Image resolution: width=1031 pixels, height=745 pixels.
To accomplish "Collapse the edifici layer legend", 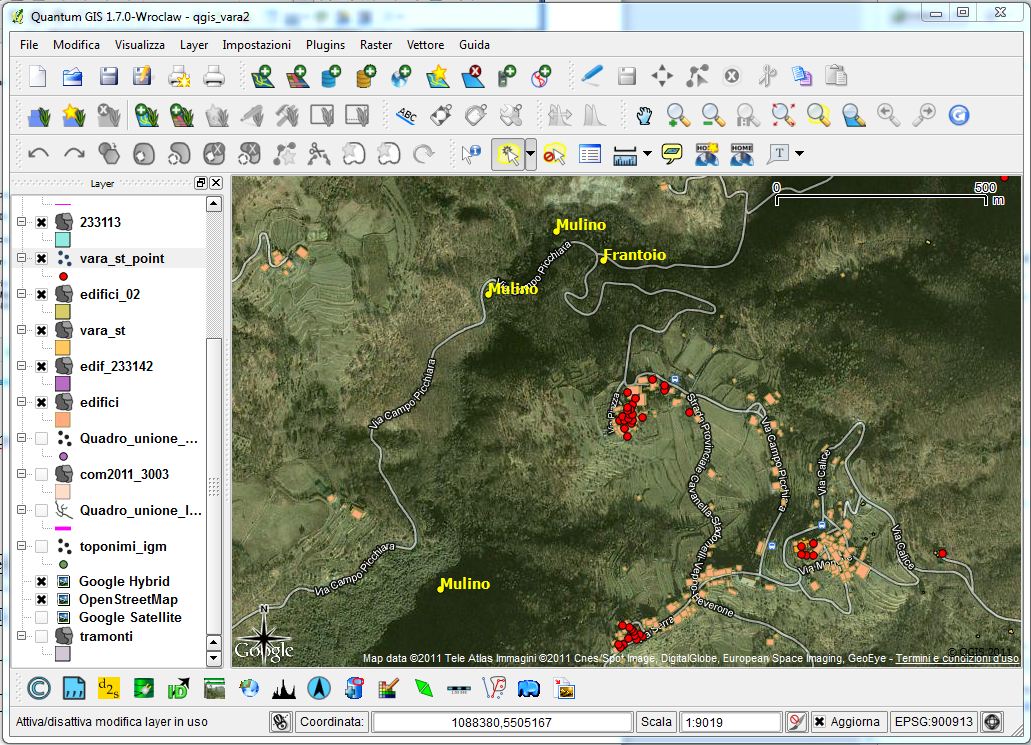I will click(x=22, y=402).
